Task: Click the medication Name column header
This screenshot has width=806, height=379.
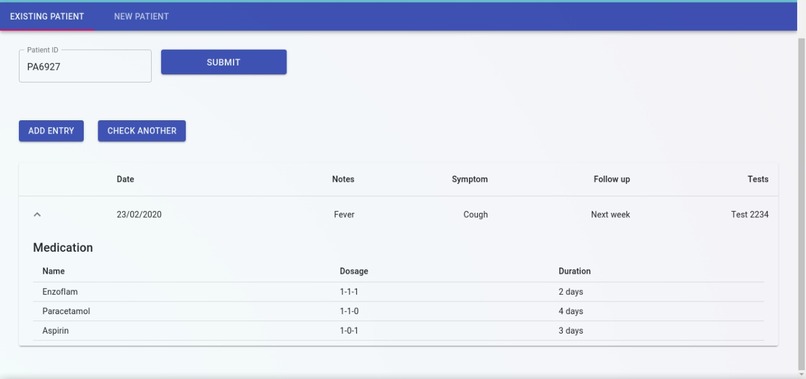Action: click(x=53, y=271)
